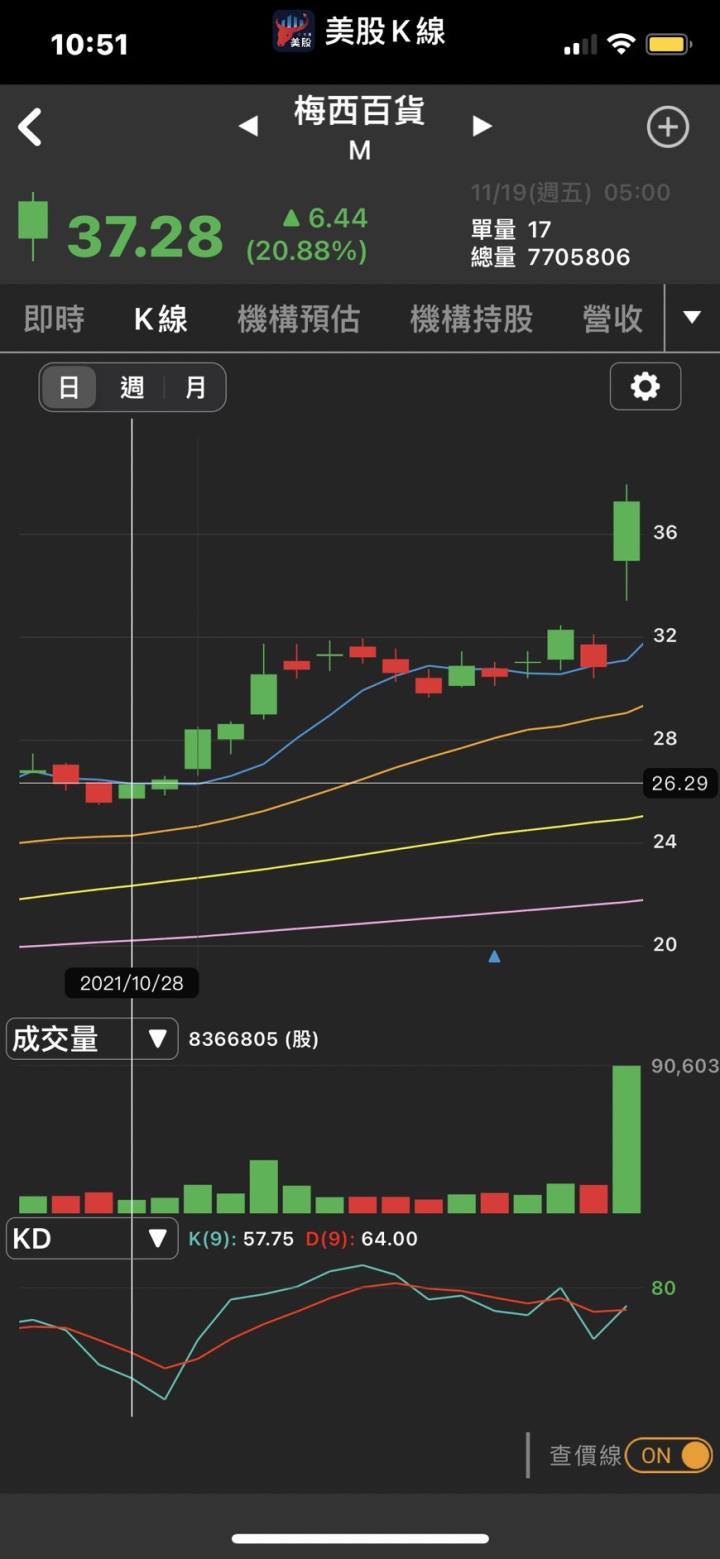Open the 機構預估 tab
The image size is (720, 1559).
(299, 319)
